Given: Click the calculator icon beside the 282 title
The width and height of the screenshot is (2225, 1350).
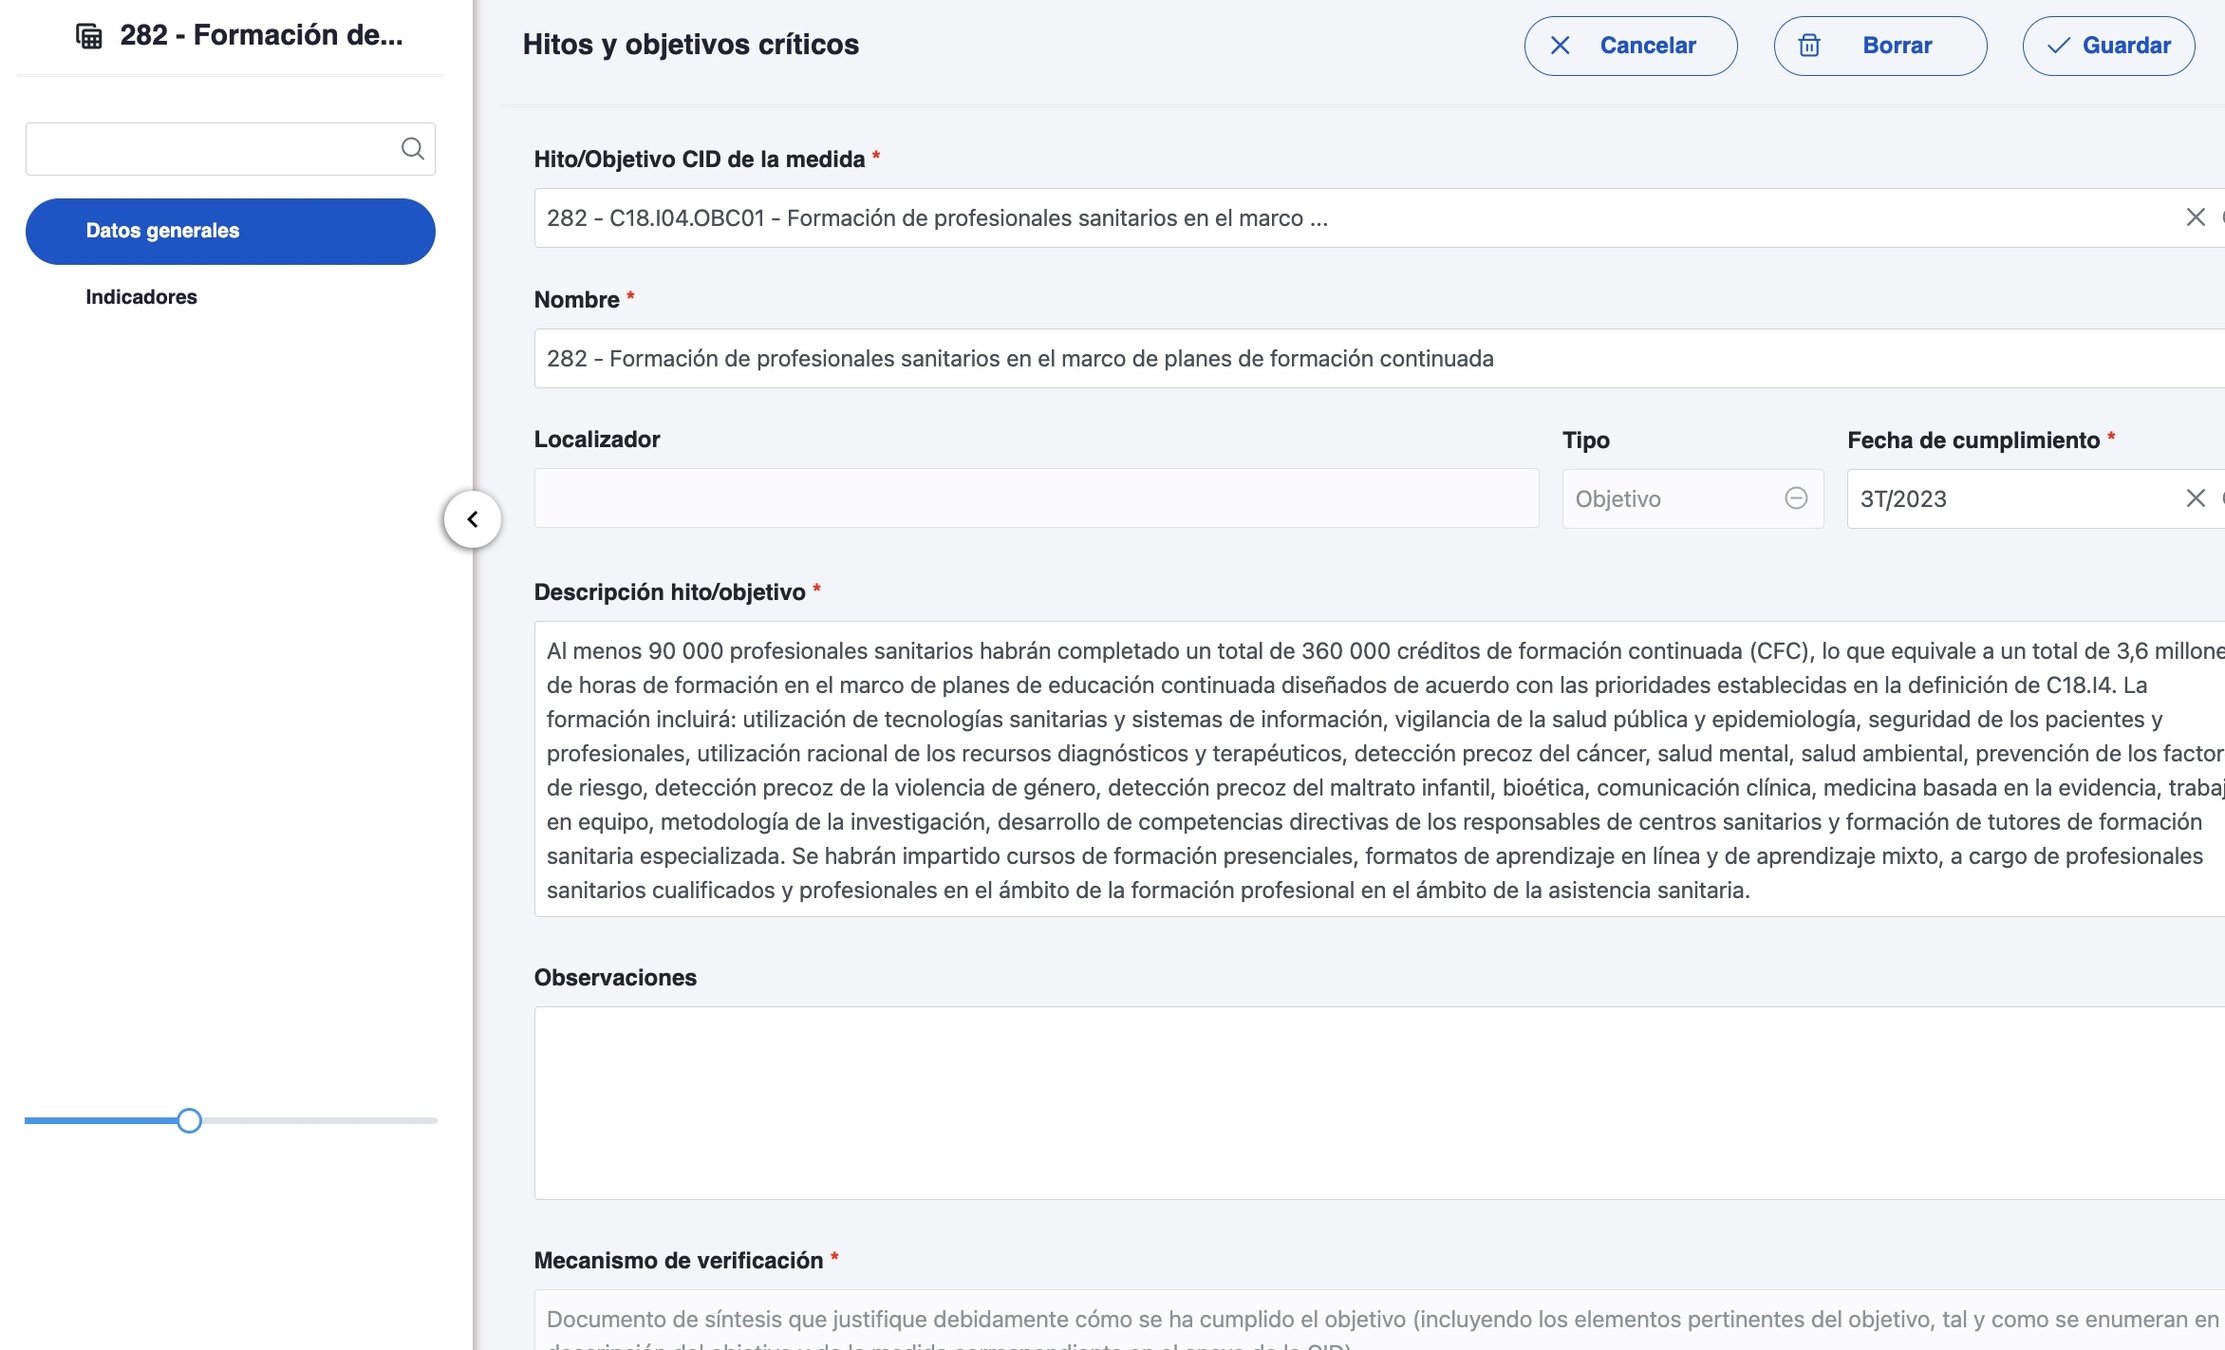Looking at the screenshot, I should point(89,36).
